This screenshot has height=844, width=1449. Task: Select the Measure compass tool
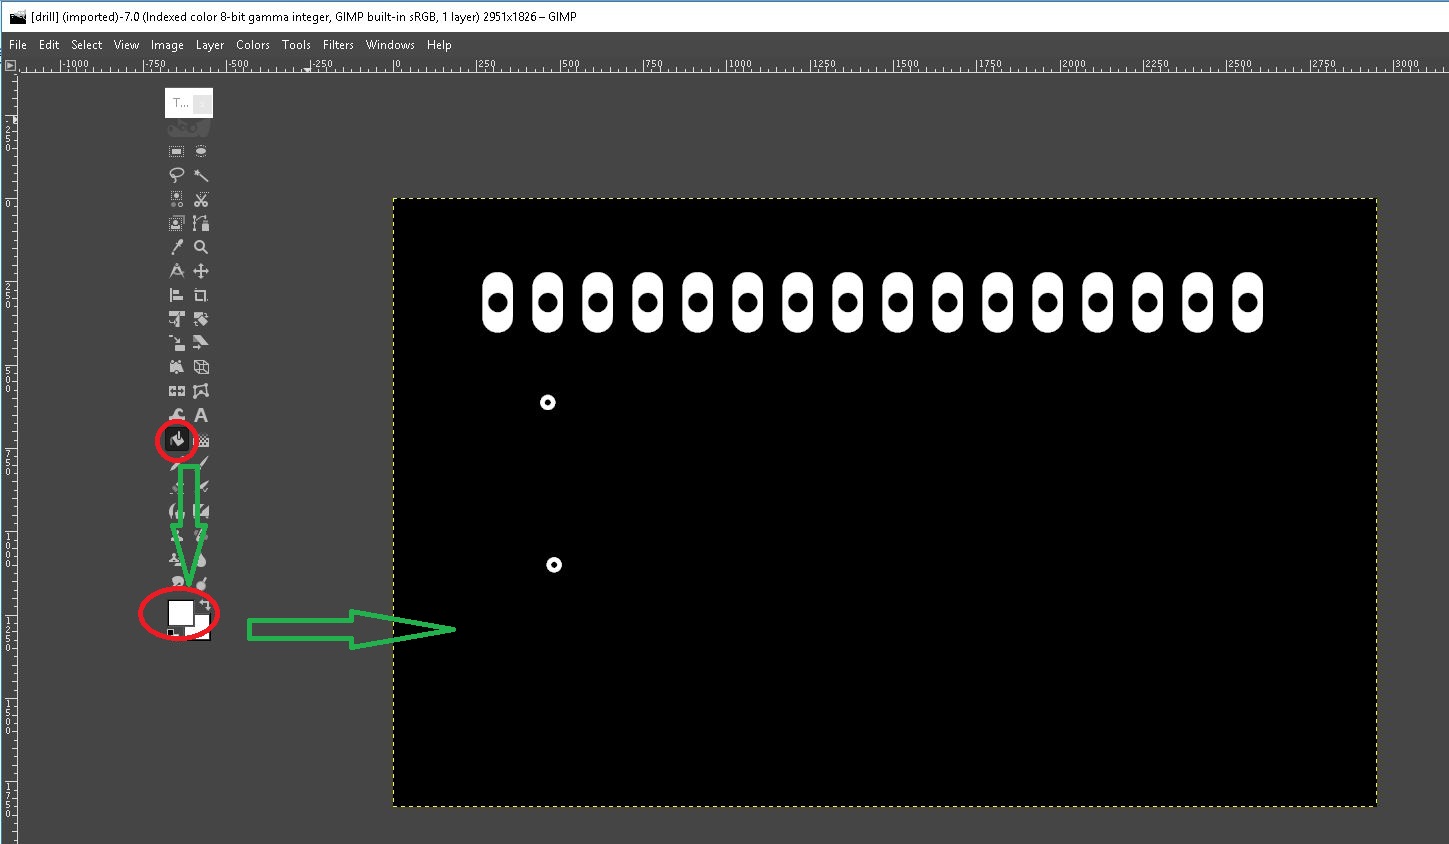(x=176, y=271)
